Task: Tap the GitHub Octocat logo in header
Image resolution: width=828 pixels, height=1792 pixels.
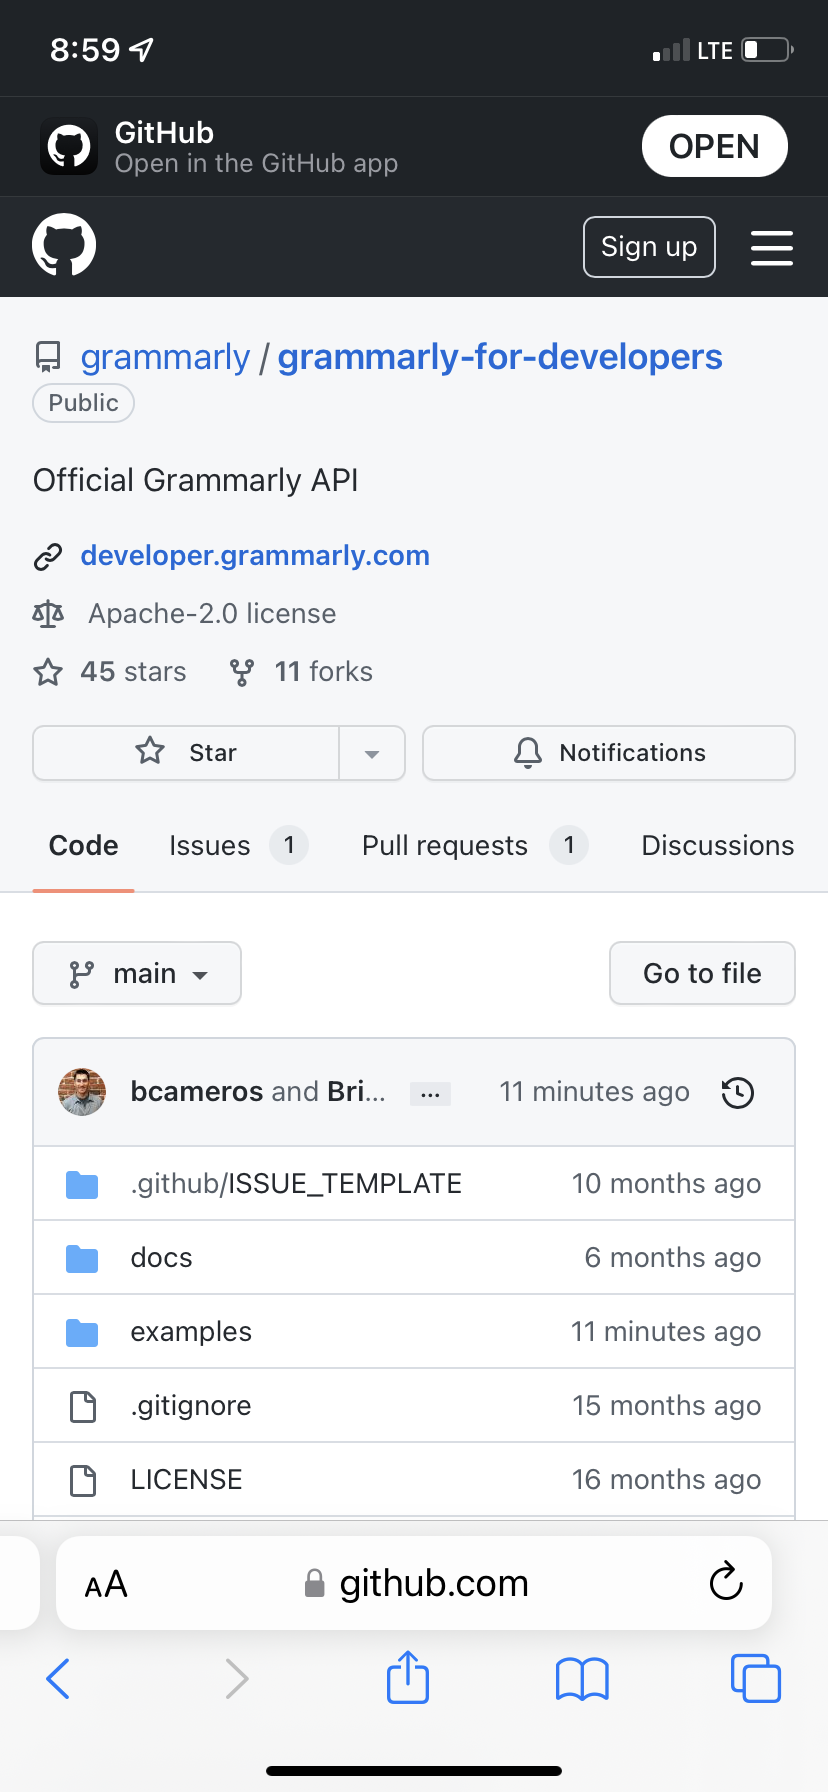Action: tap(64, 245)
